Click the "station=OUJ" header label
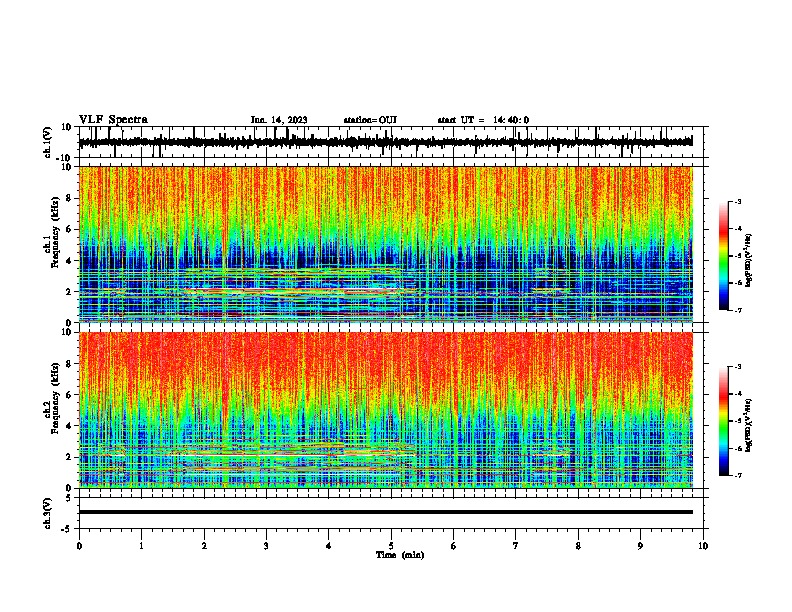This screenshot has width=792, height=612. click(370, 120)
